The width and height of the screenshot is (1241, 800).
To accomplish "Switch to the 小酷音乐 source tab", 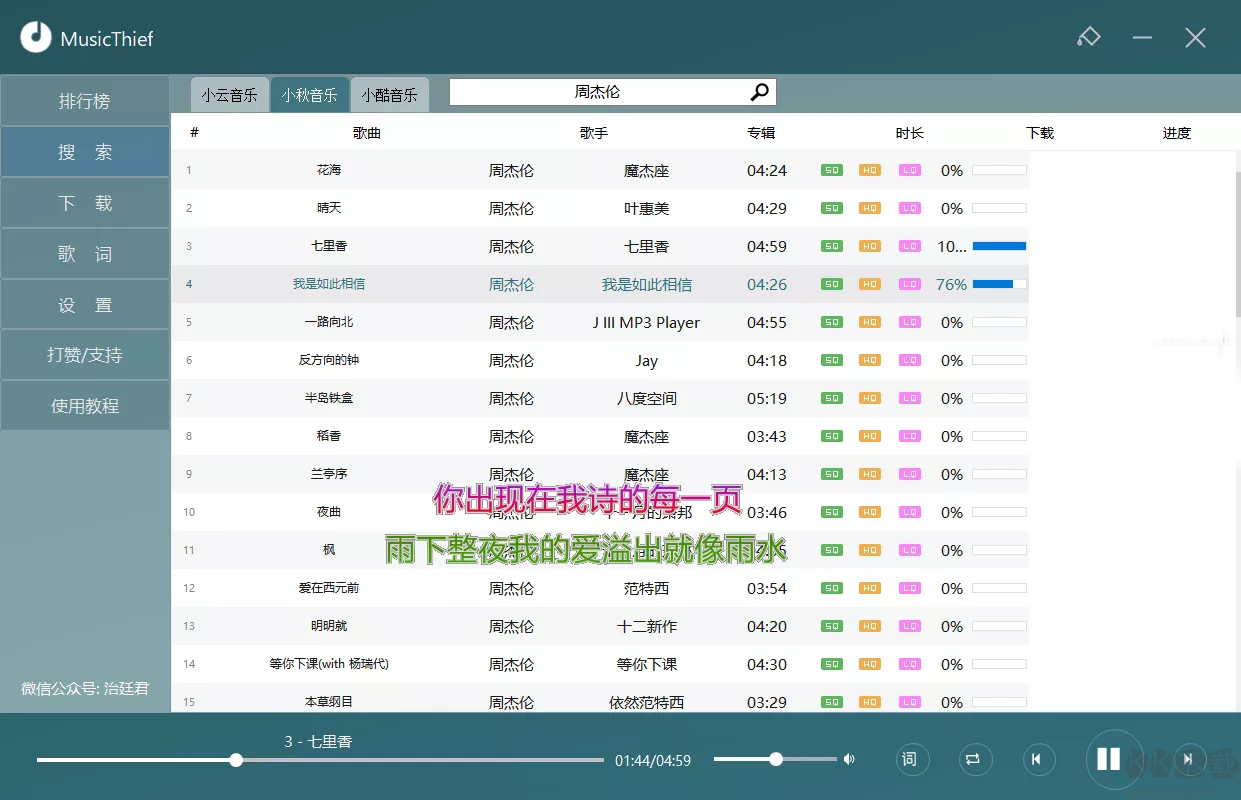I will [390, 93].
